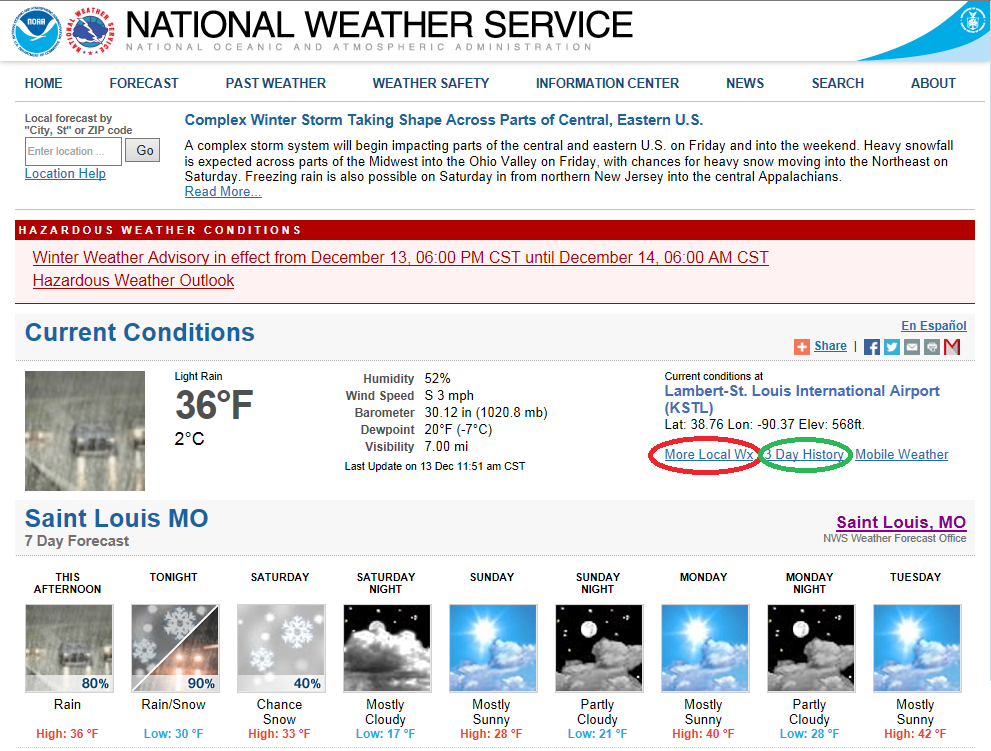
Task: Click the Enter location input field
Action: tap(73, 151)
